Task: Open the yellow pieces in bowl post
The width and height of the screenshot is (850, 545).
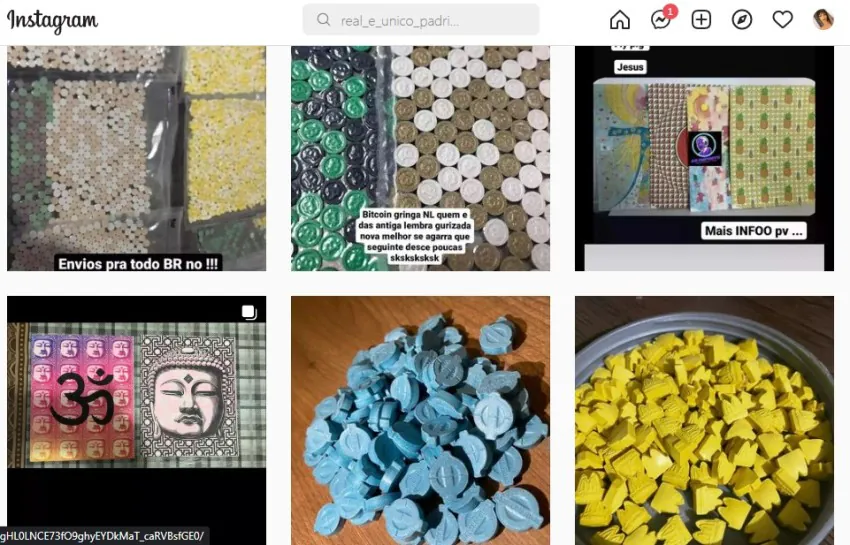Action: 704,420
